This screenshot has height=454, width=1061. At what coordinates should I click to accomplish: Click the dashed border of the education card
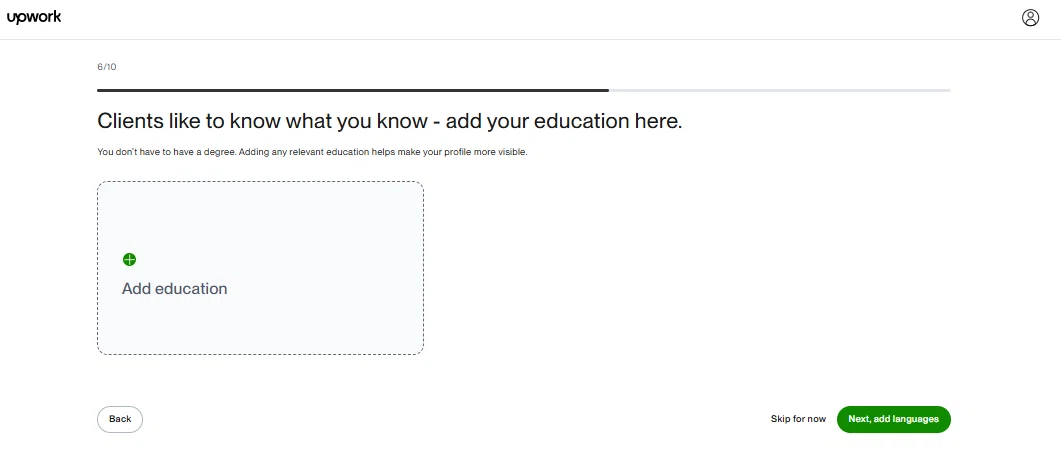[x=261, y=181]
